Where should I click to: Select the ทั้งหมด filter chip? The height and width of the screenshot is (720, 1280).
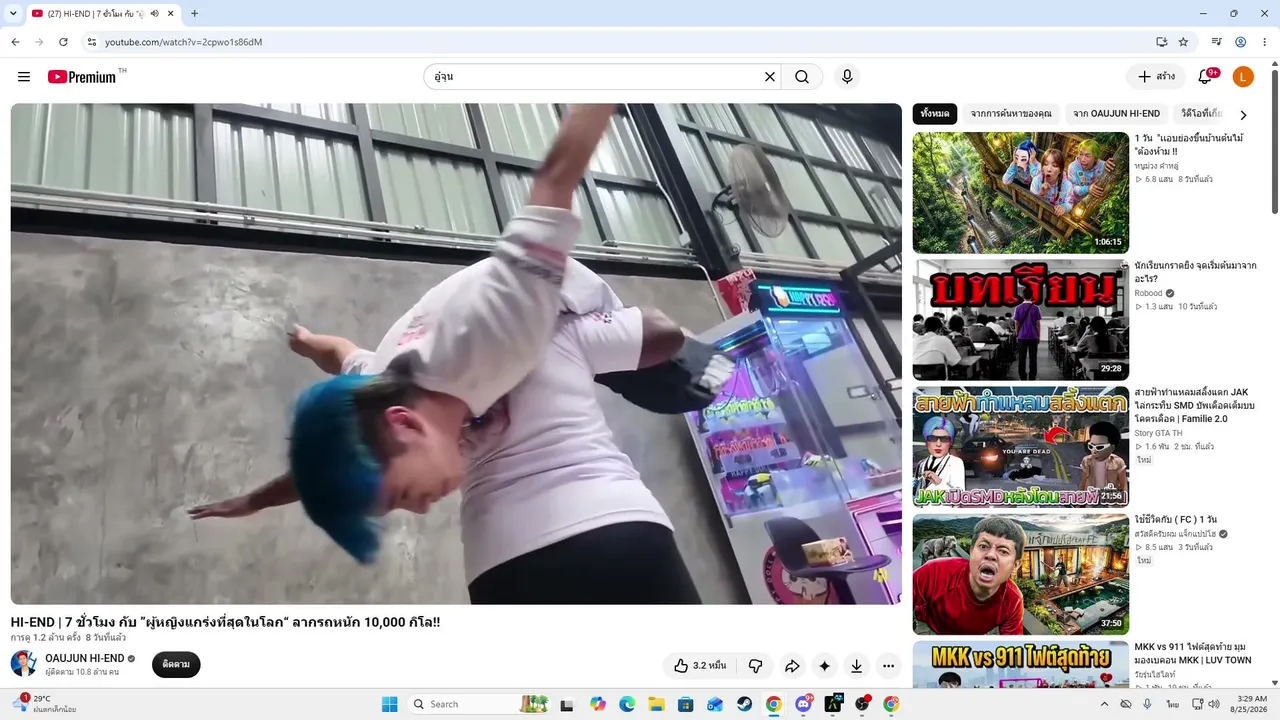point(935,114)
